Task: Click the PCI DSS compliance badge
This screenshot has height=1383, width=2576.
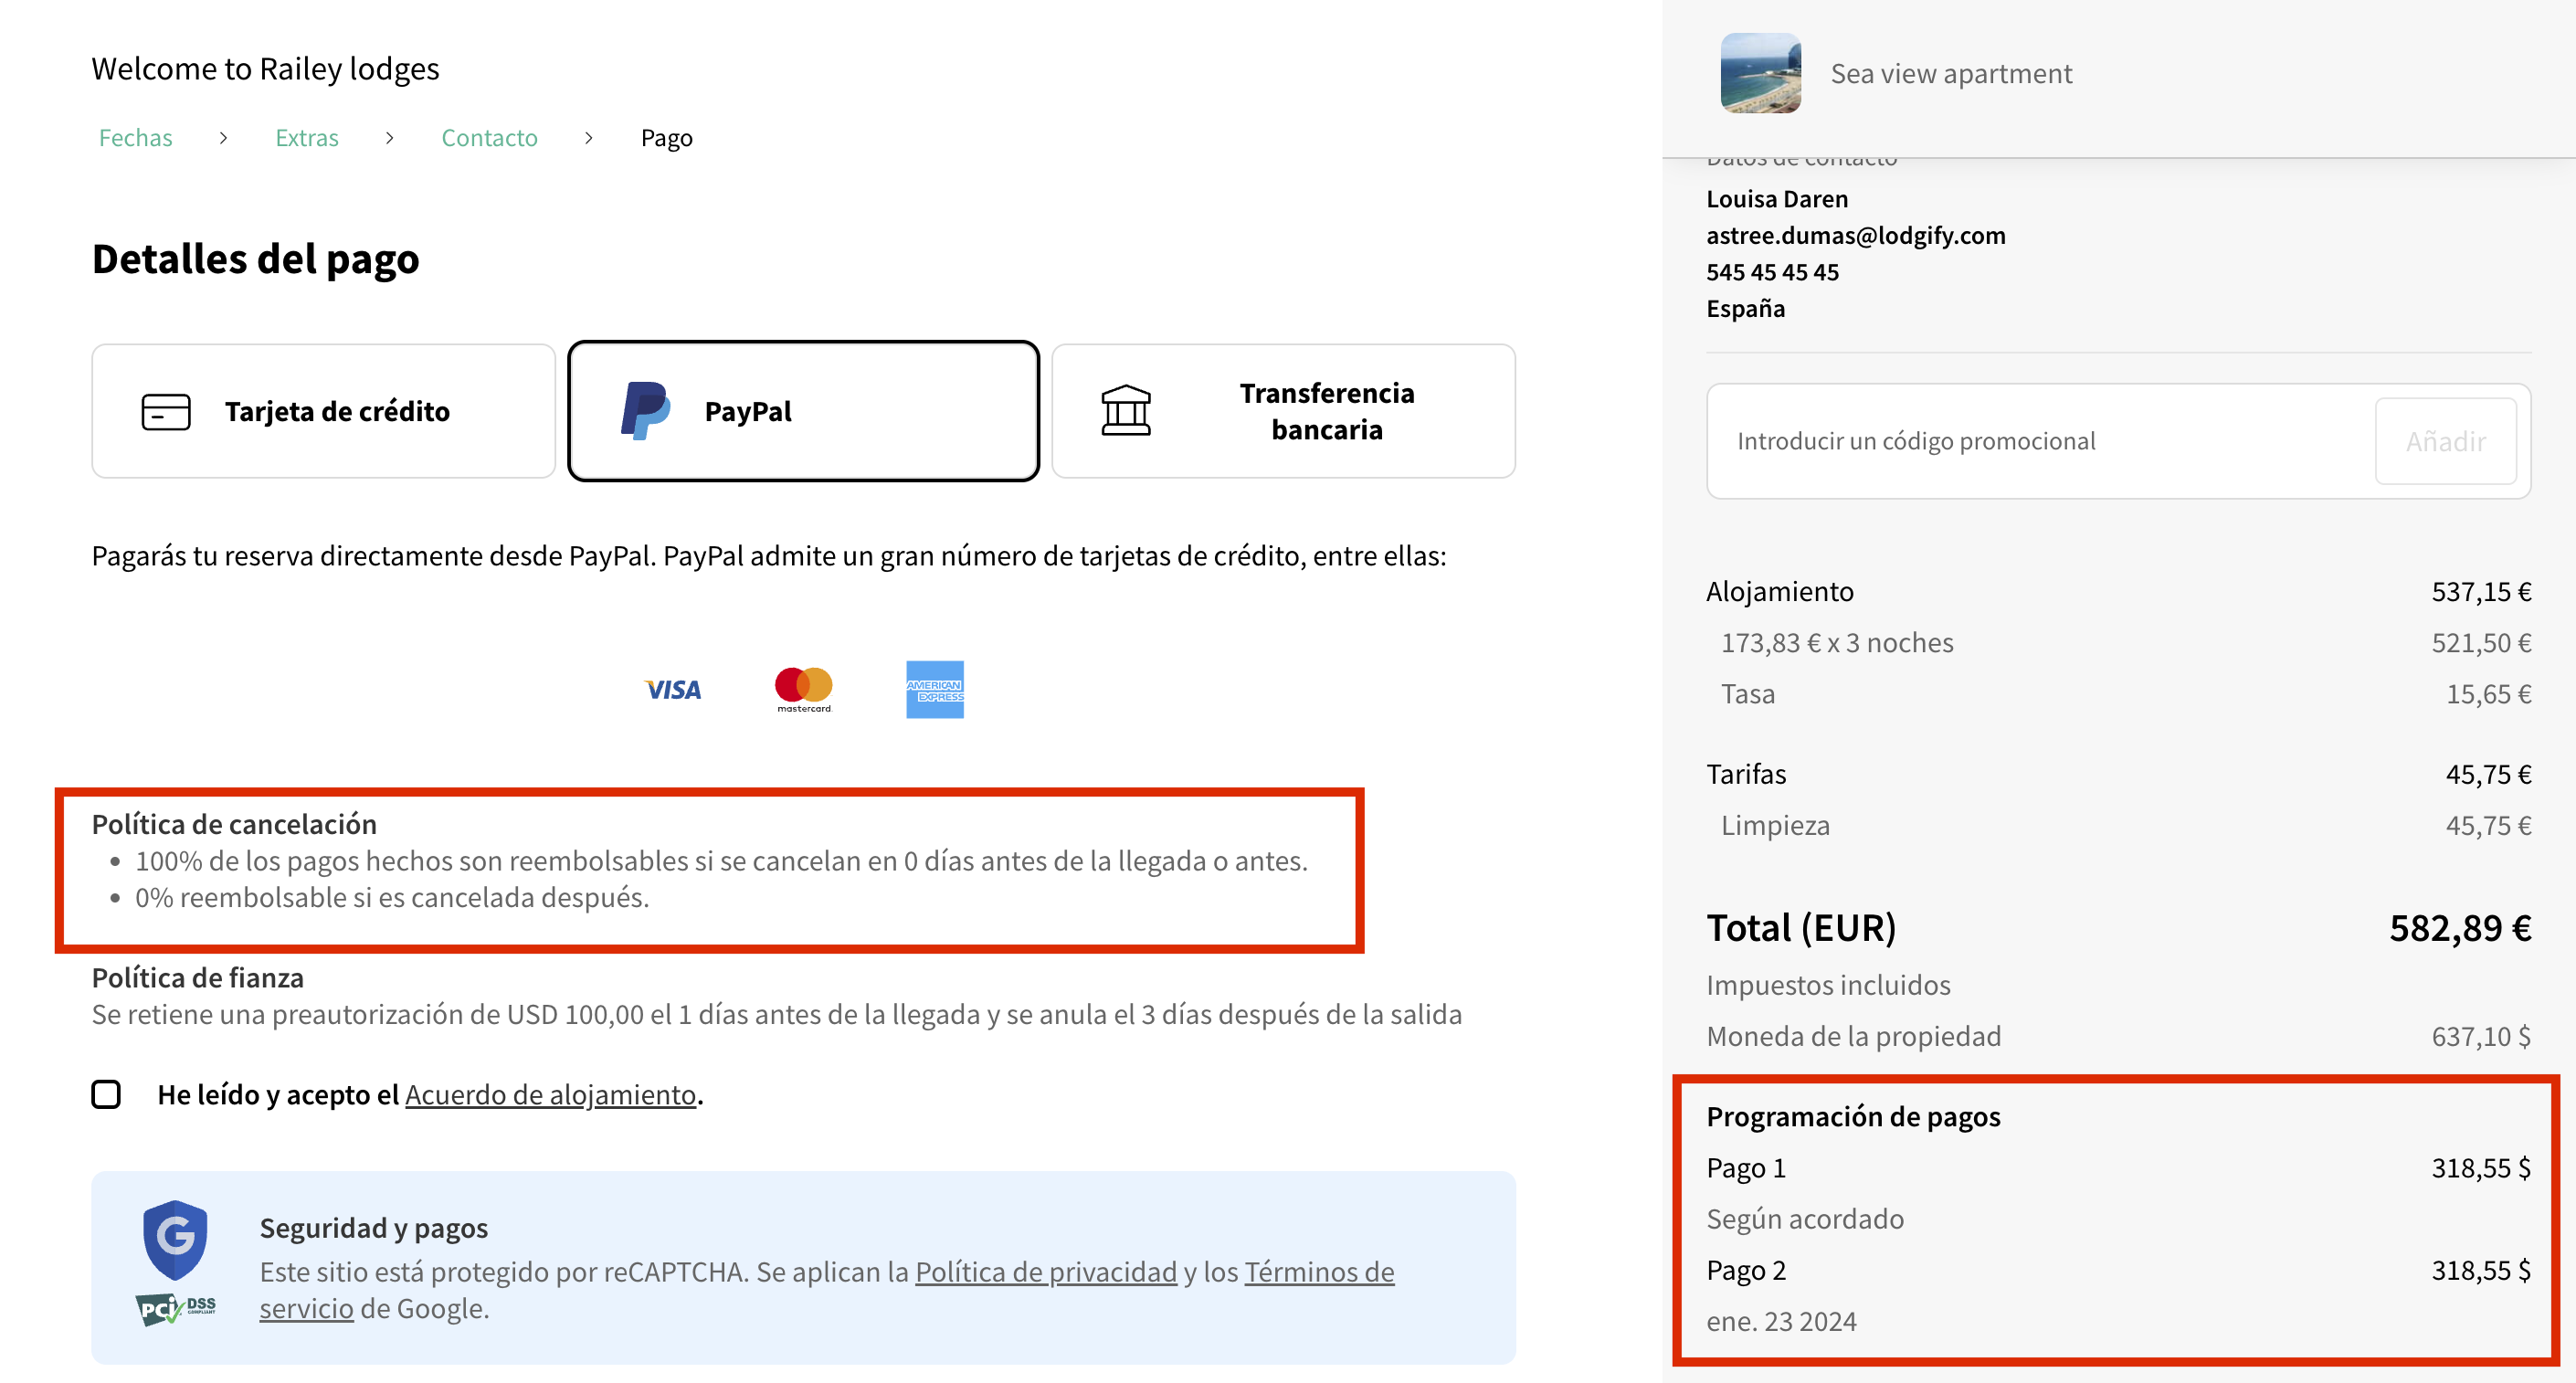Action: (x=177, y=1308)
